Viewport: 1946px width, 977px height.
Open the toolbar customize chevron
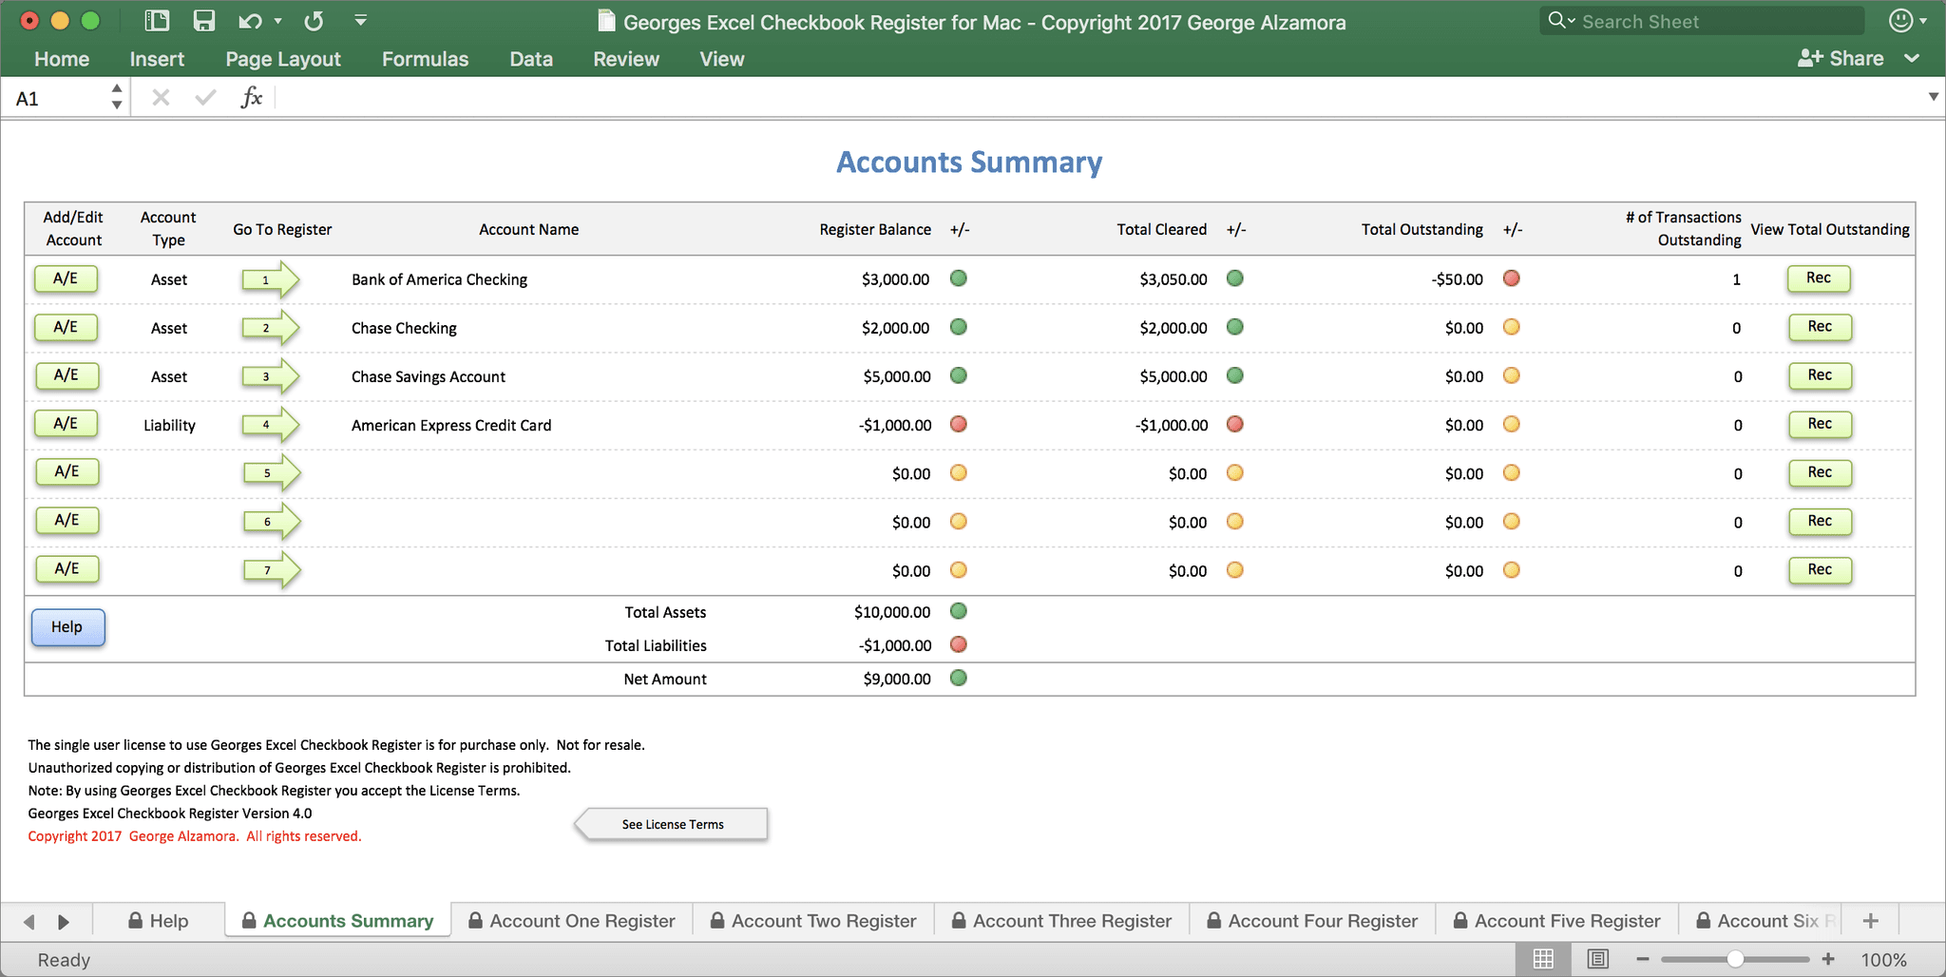tap(360, 20)
